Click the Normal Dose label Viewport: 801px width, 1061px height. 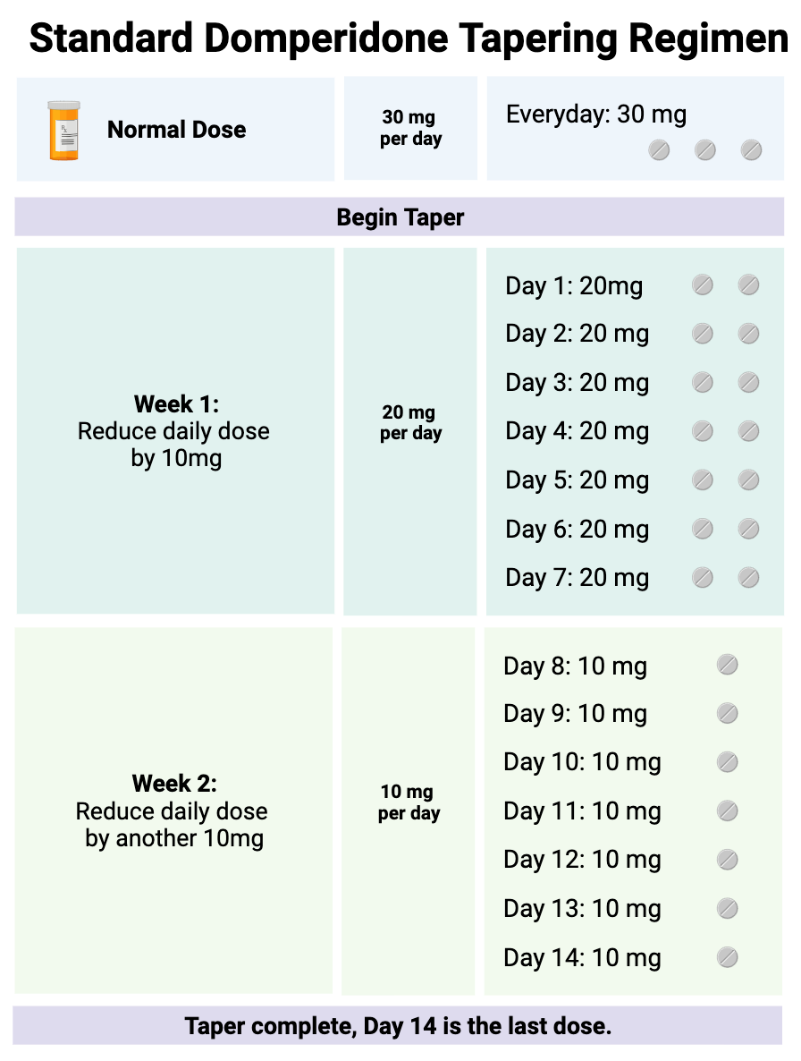(x=177, y=129)
